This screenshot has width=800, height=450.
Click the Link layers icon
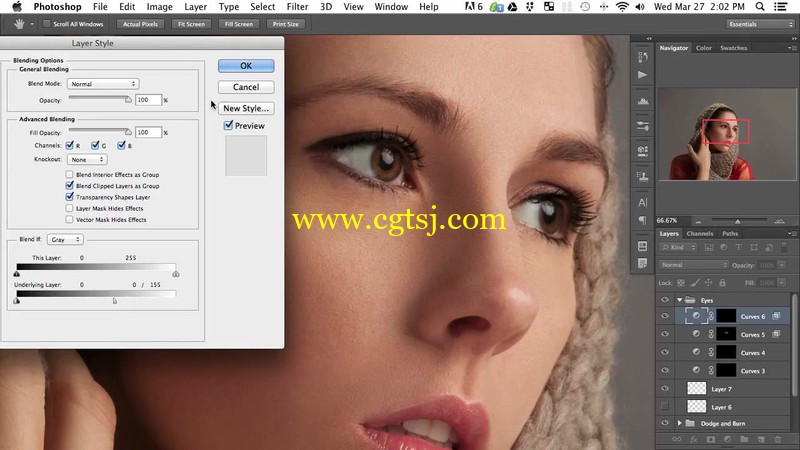coord(677,439)
